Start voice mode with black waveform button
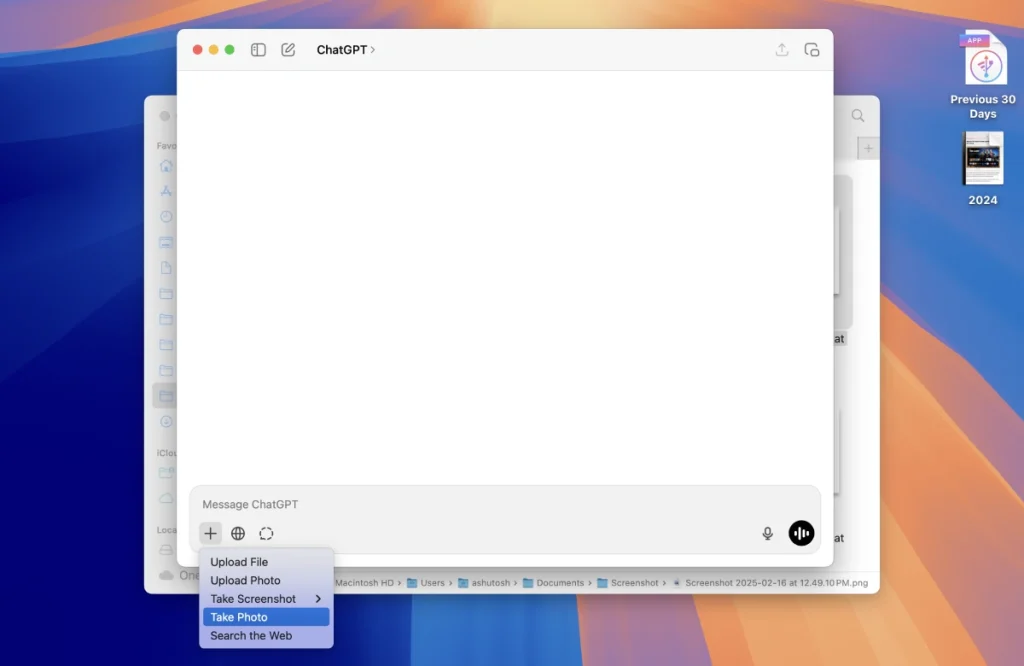Screen dimensions: 1024x666 801,533
